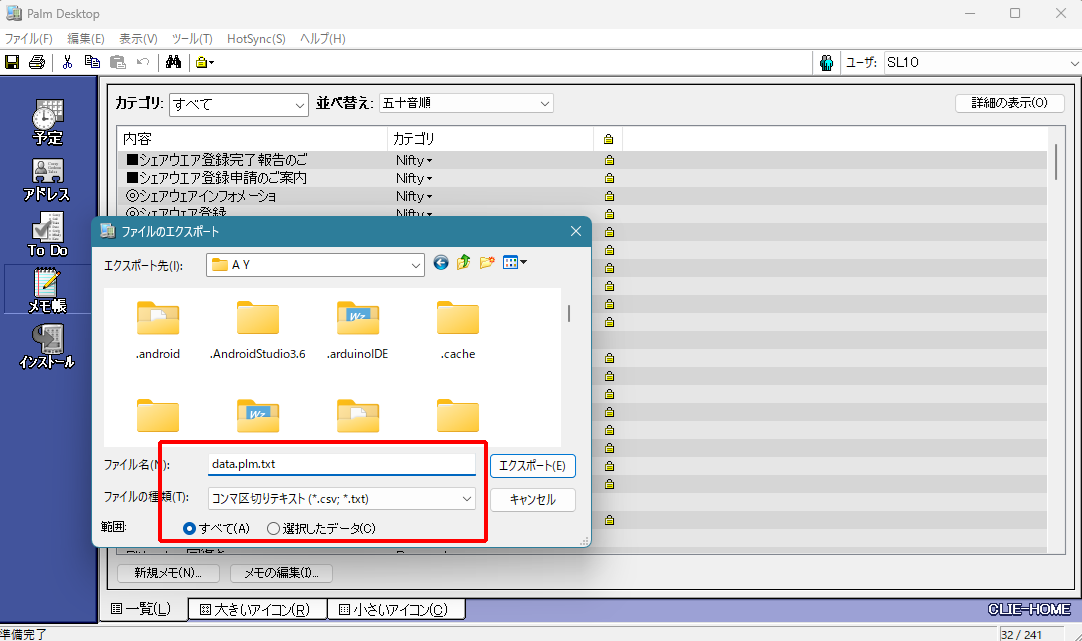Click lock column header icon
1082x641 pixels.
608,139
